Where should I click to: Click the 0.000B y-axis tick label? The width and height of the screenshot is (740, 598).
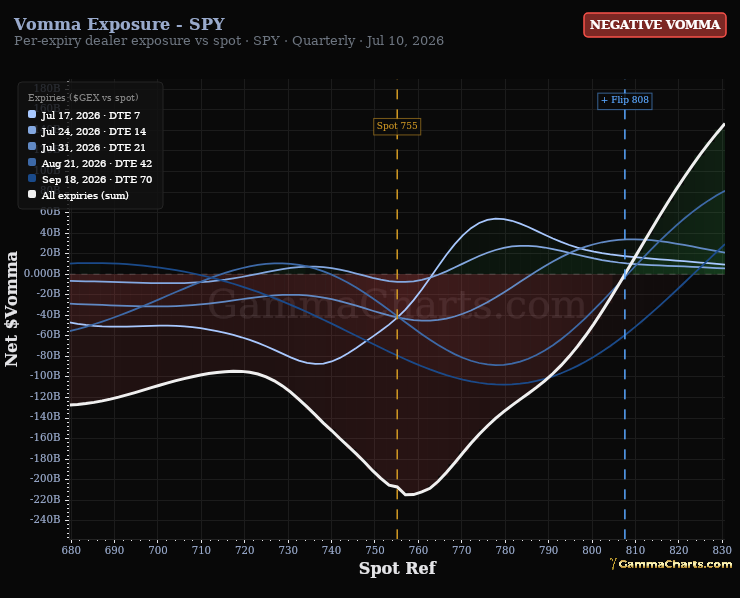(42, 273)
